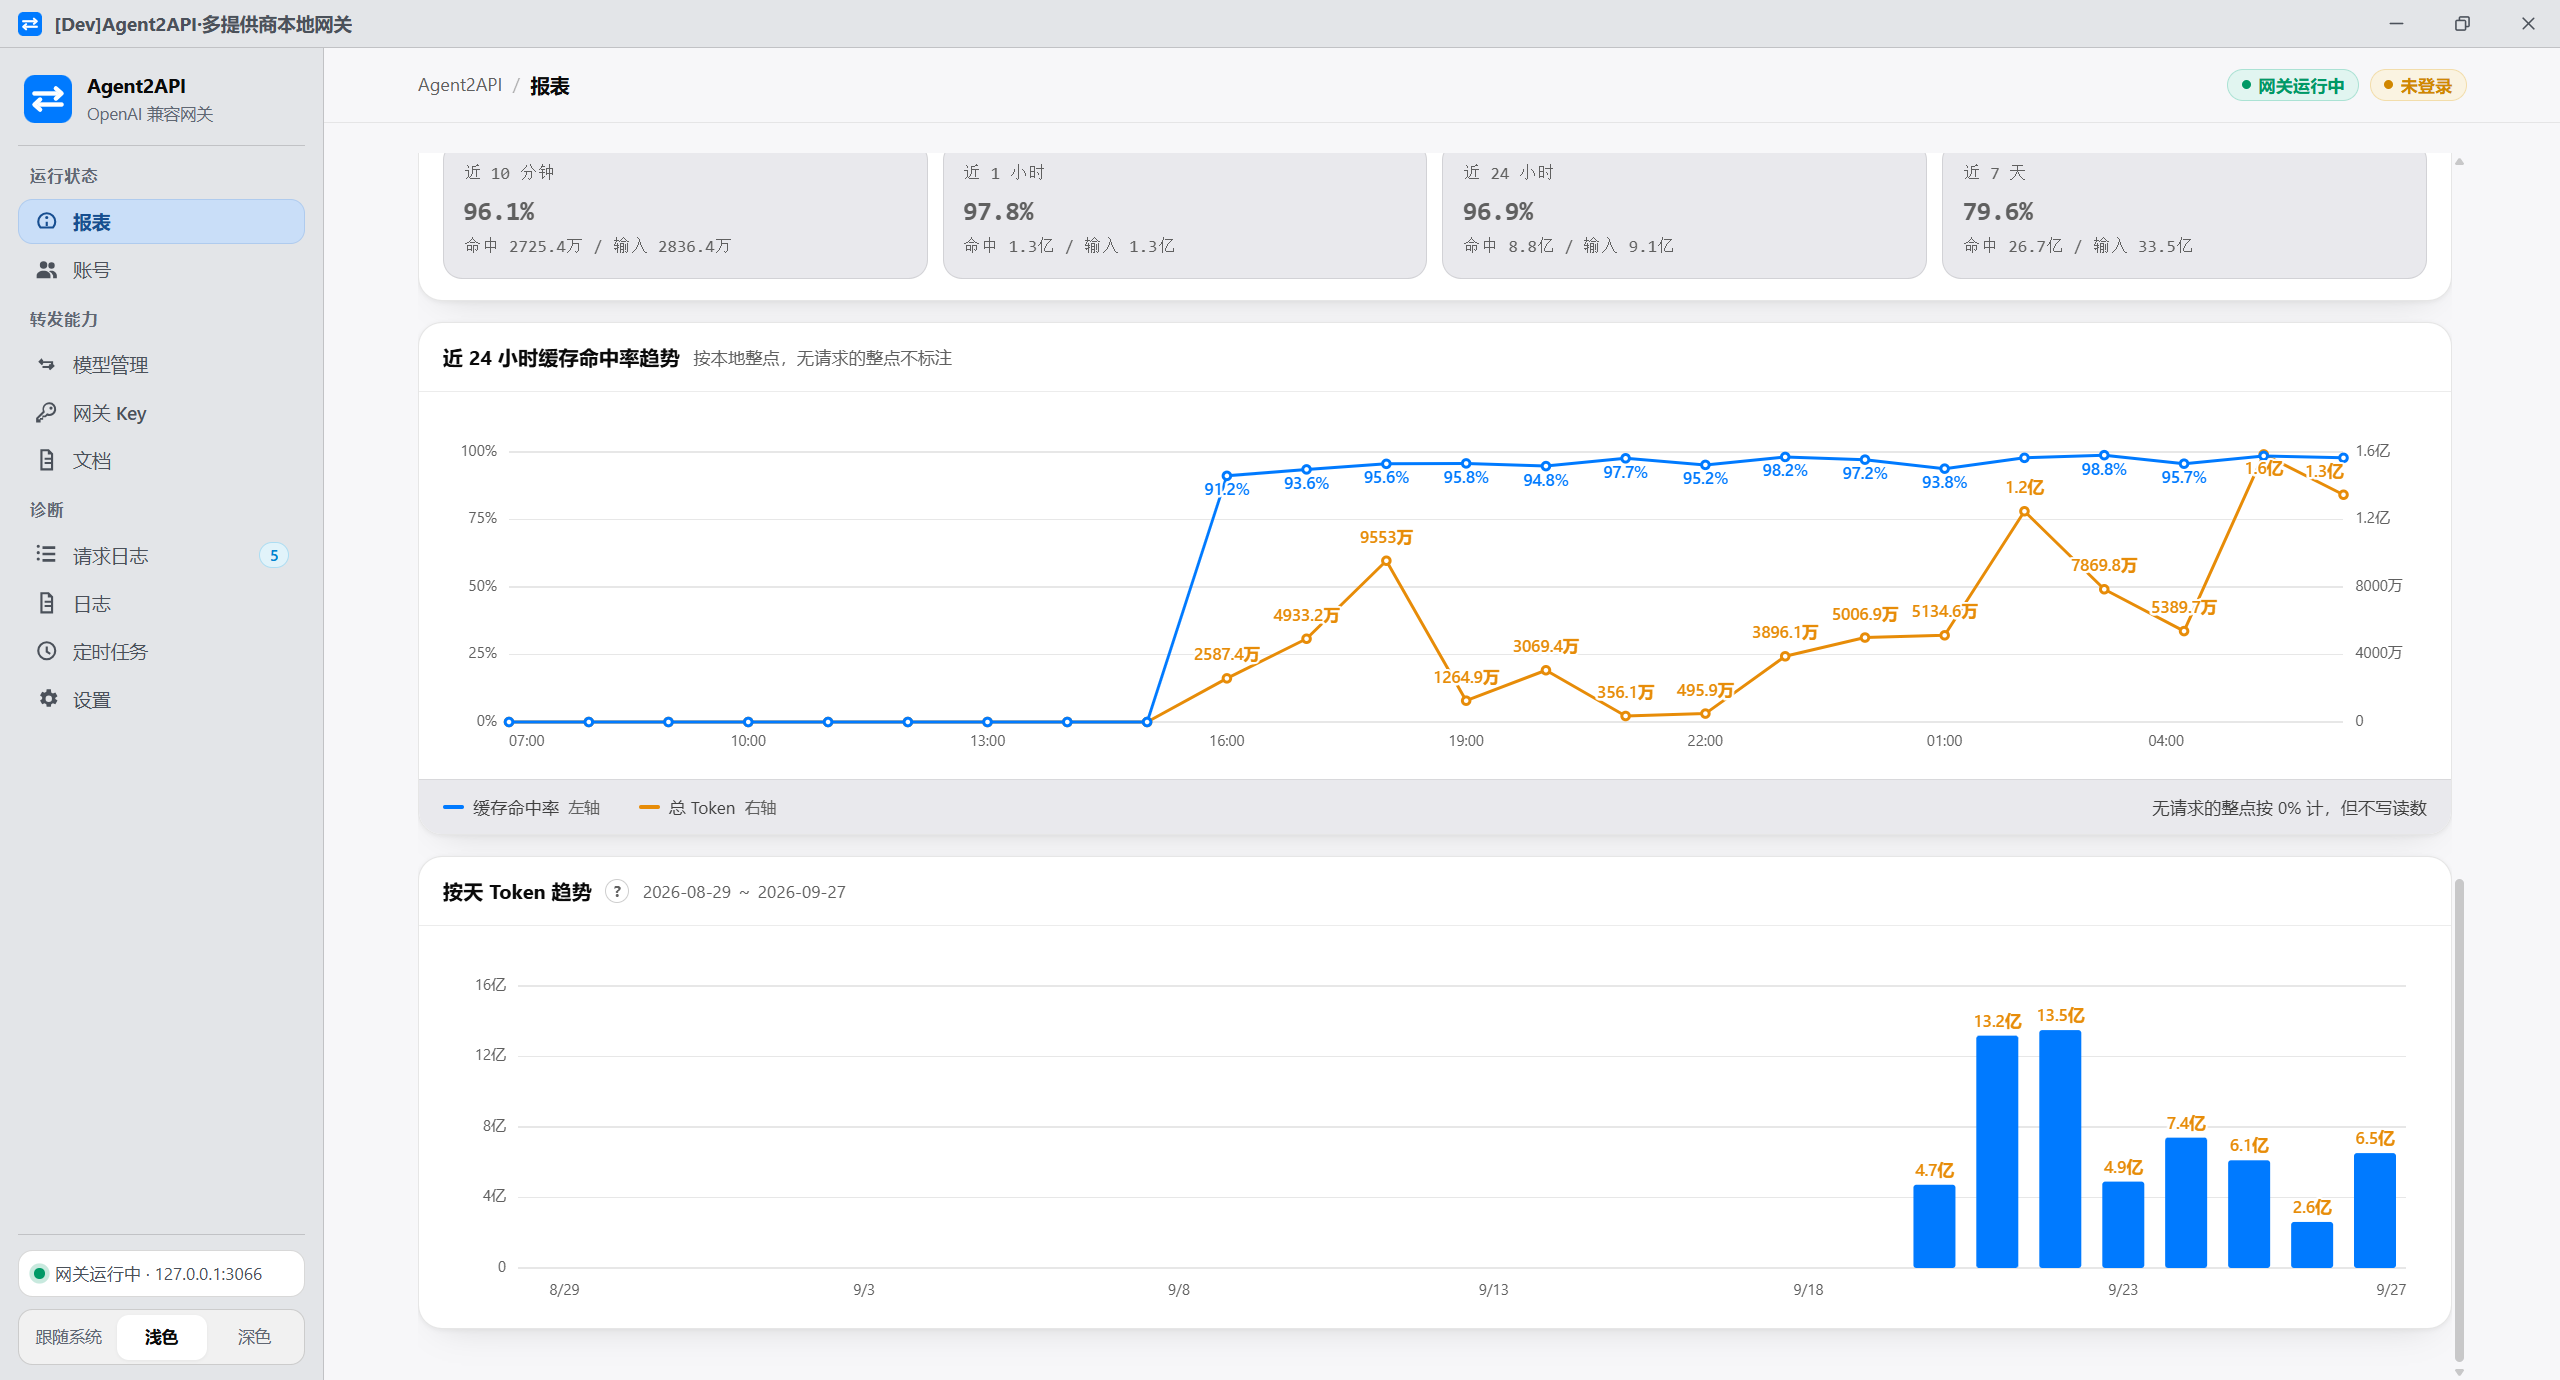Click the 设置 gear icon
The image size is (2560, 1380).
click(x=47, y=699)
